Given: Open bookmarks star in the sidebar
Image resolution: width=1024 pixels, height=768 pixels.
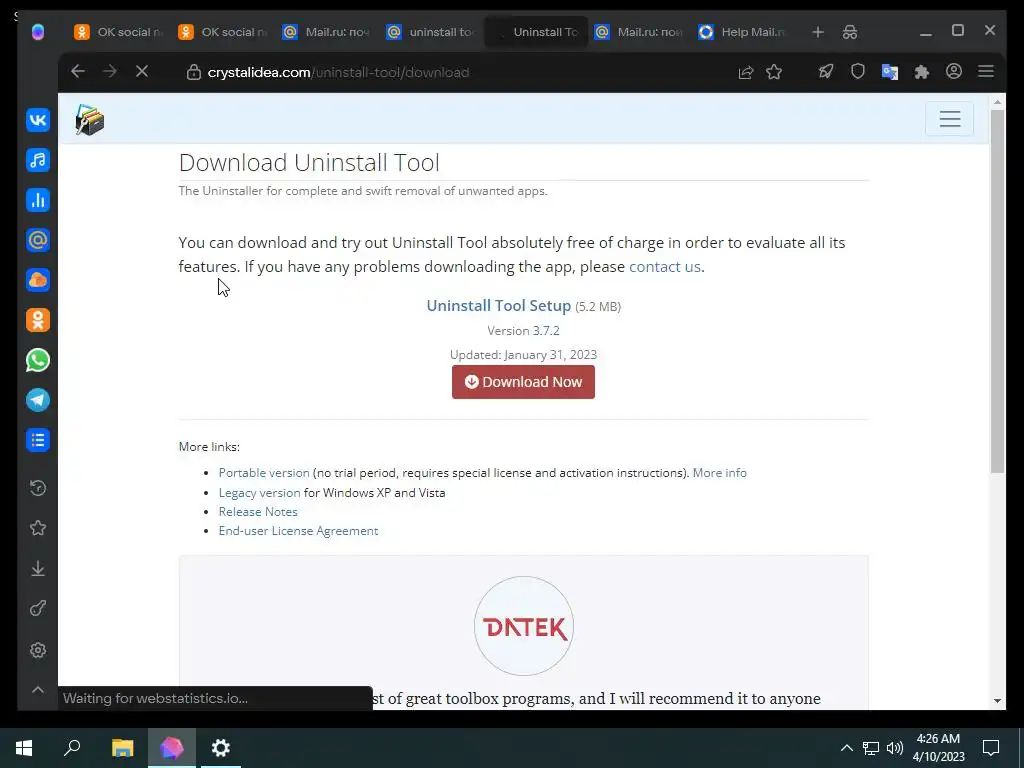Looking at the screenshot, I should 38,528.
